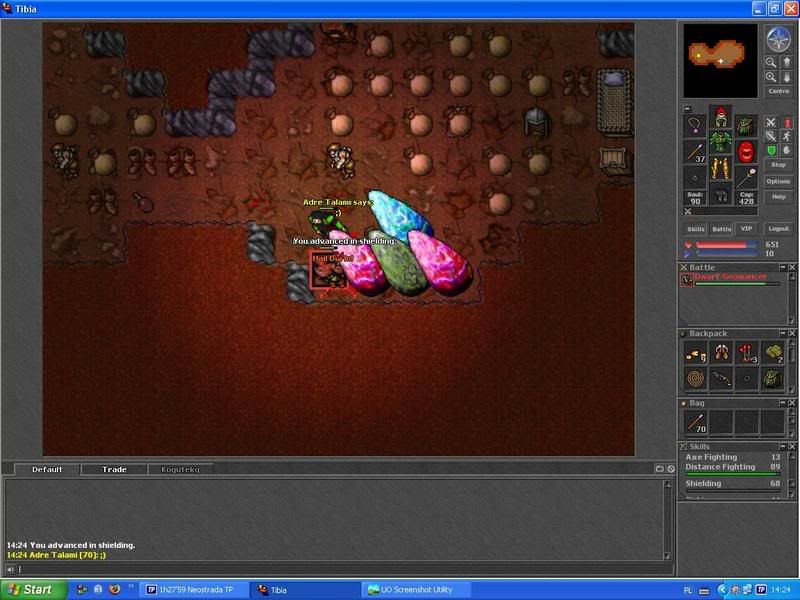Toggle stand-still mode
Viewport: 800px width, 600px height.
pyautogui.click(x=787, y=122)
